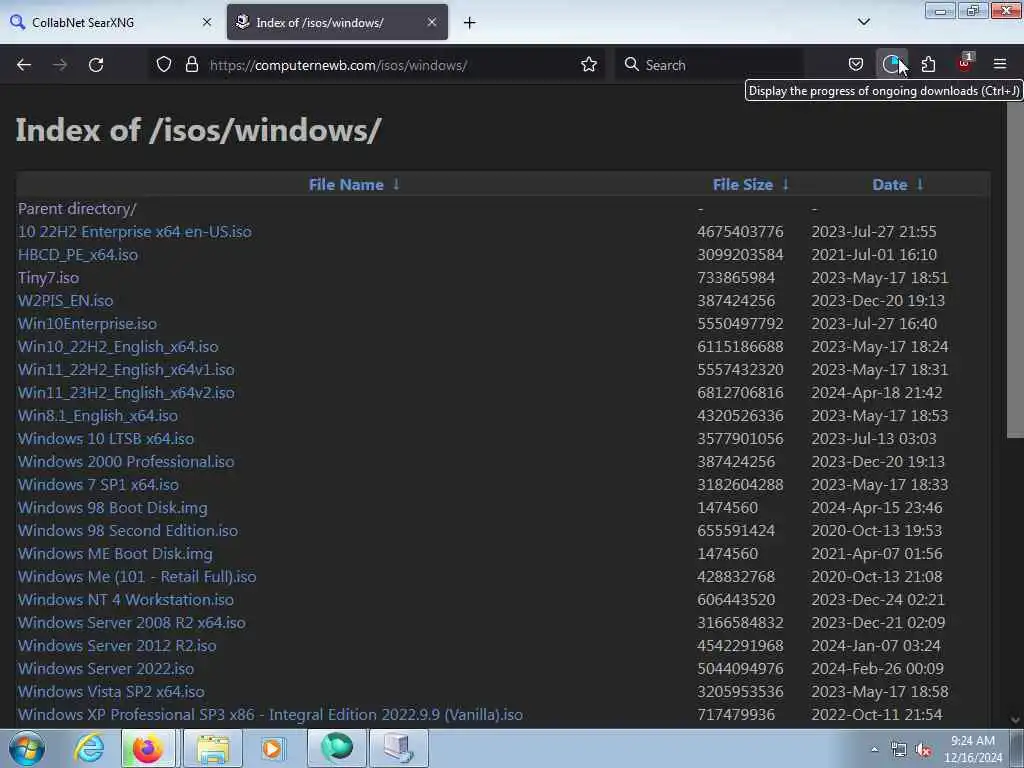Click the page vertical scrollbar thumb
The width and height of the screenshot is (1024, 768).
pos(1015,268)
